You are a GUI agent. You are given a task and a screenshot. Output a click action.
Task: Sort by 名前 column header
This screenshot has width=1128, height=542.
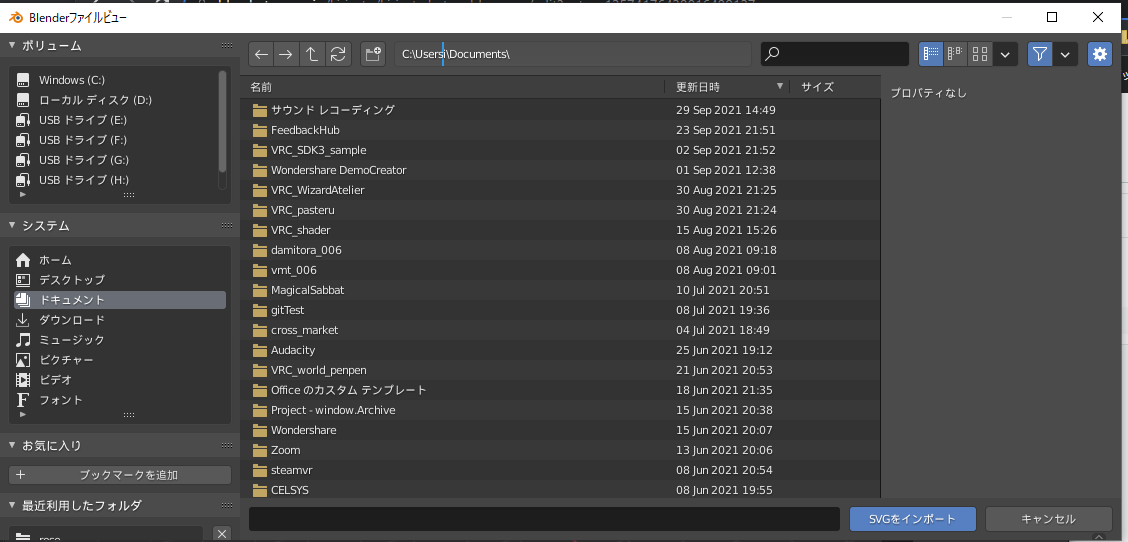[452, 87]
